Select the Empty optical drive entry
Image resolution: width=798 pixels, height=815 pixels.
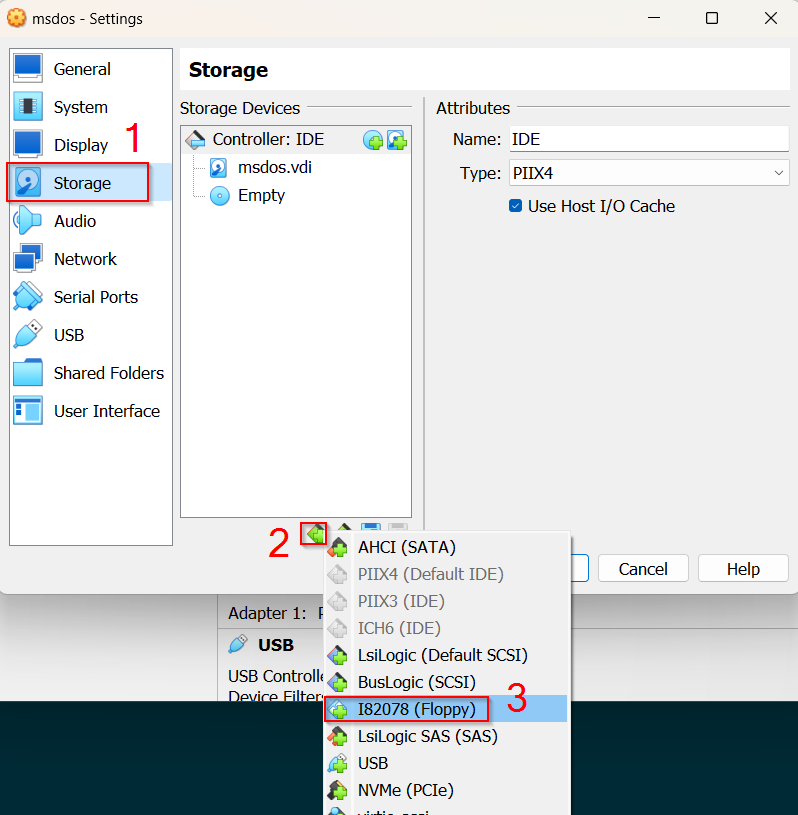point(261,195)
